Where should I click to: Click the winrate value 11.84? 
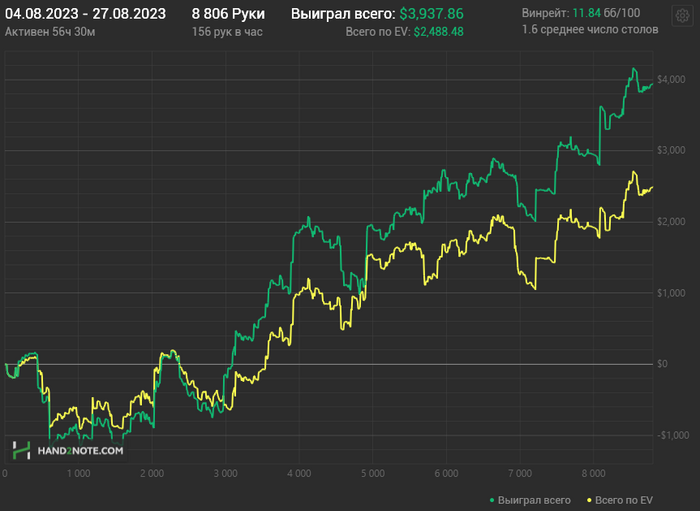click(587, 13)
